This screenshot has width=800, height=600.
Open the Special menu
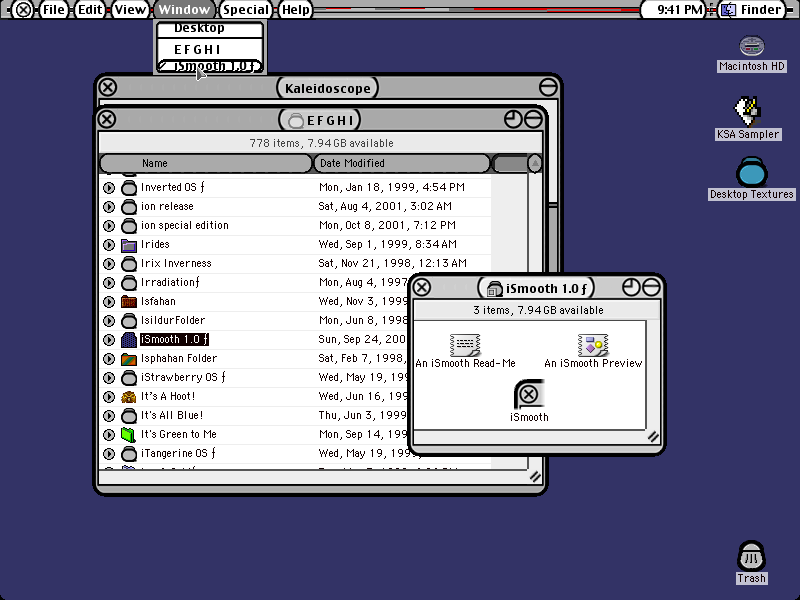tap(245, 10)
